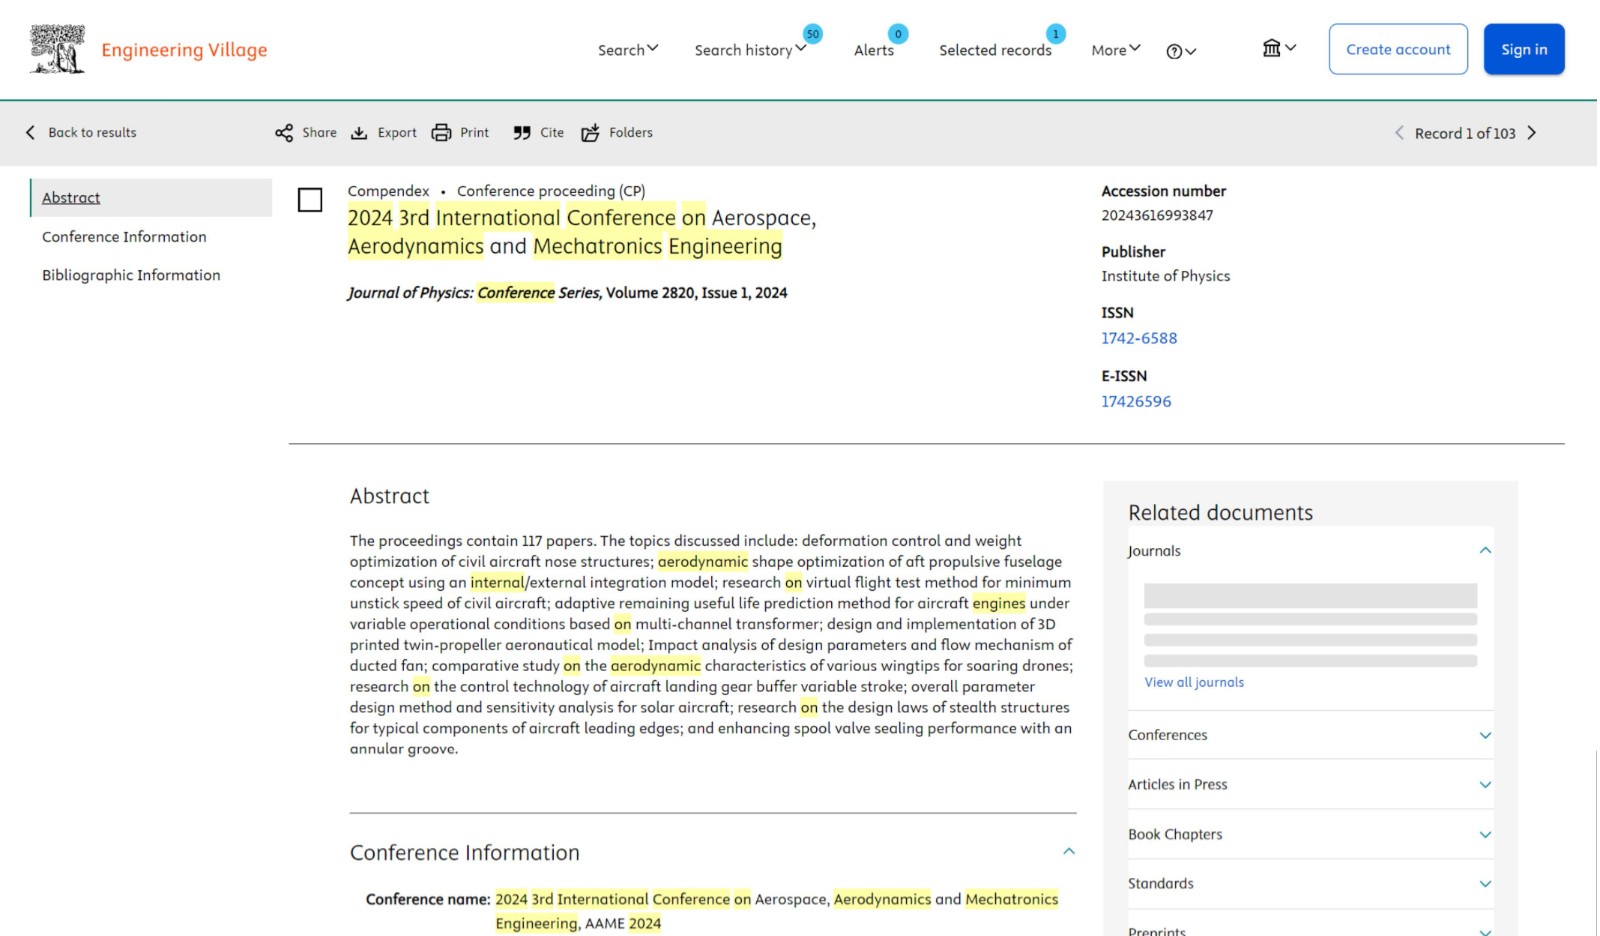This screenshot has width=1600, height=936.
Task: Expand the Articles in Press section
Action: coord(1485,785)
